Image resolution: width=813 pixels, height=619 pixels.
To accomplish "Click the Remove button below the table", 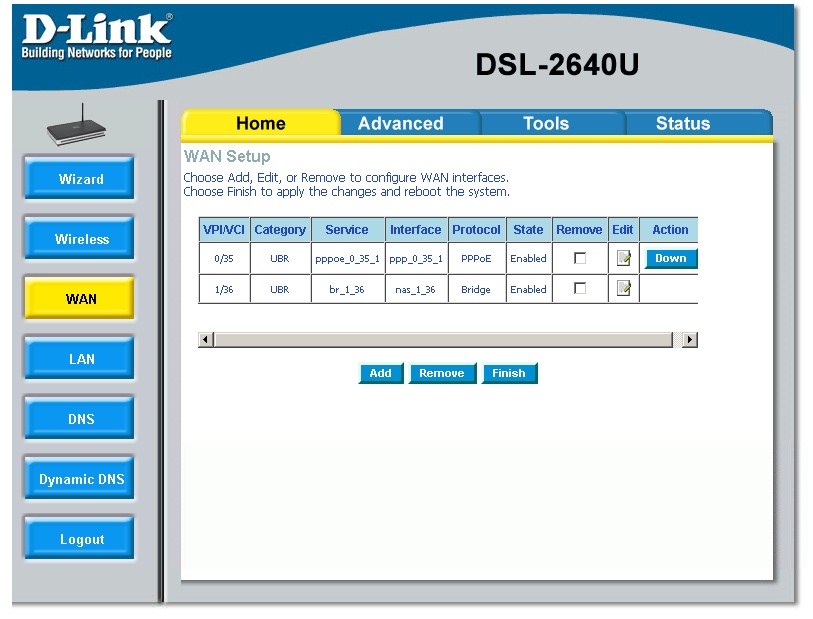I will click(441, 373).
